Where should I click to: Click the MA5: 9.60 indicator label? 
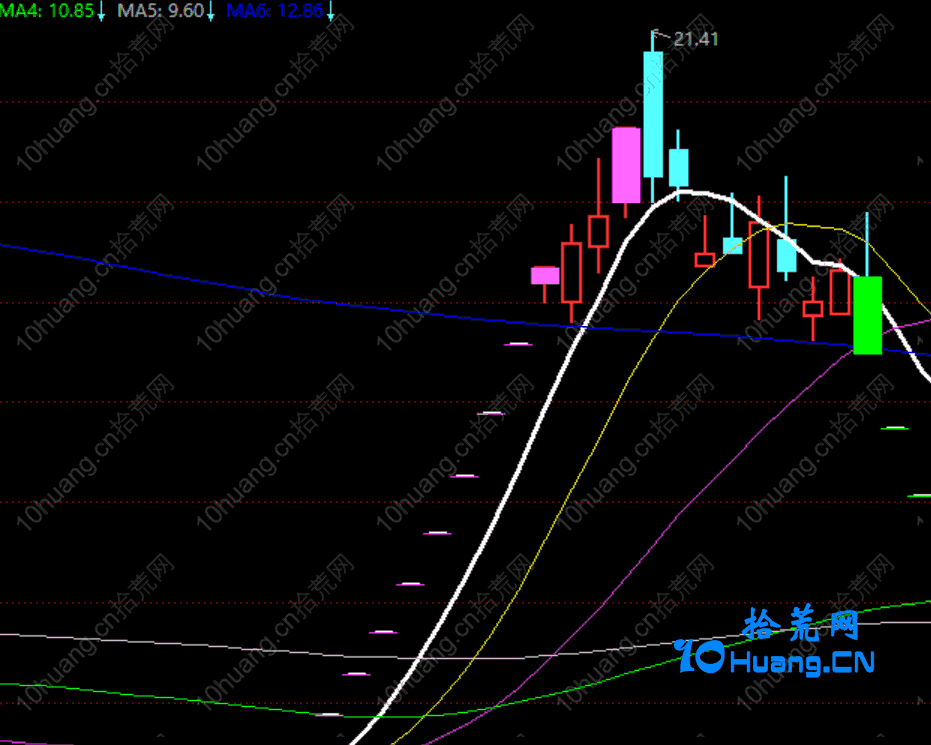point(160,10)
